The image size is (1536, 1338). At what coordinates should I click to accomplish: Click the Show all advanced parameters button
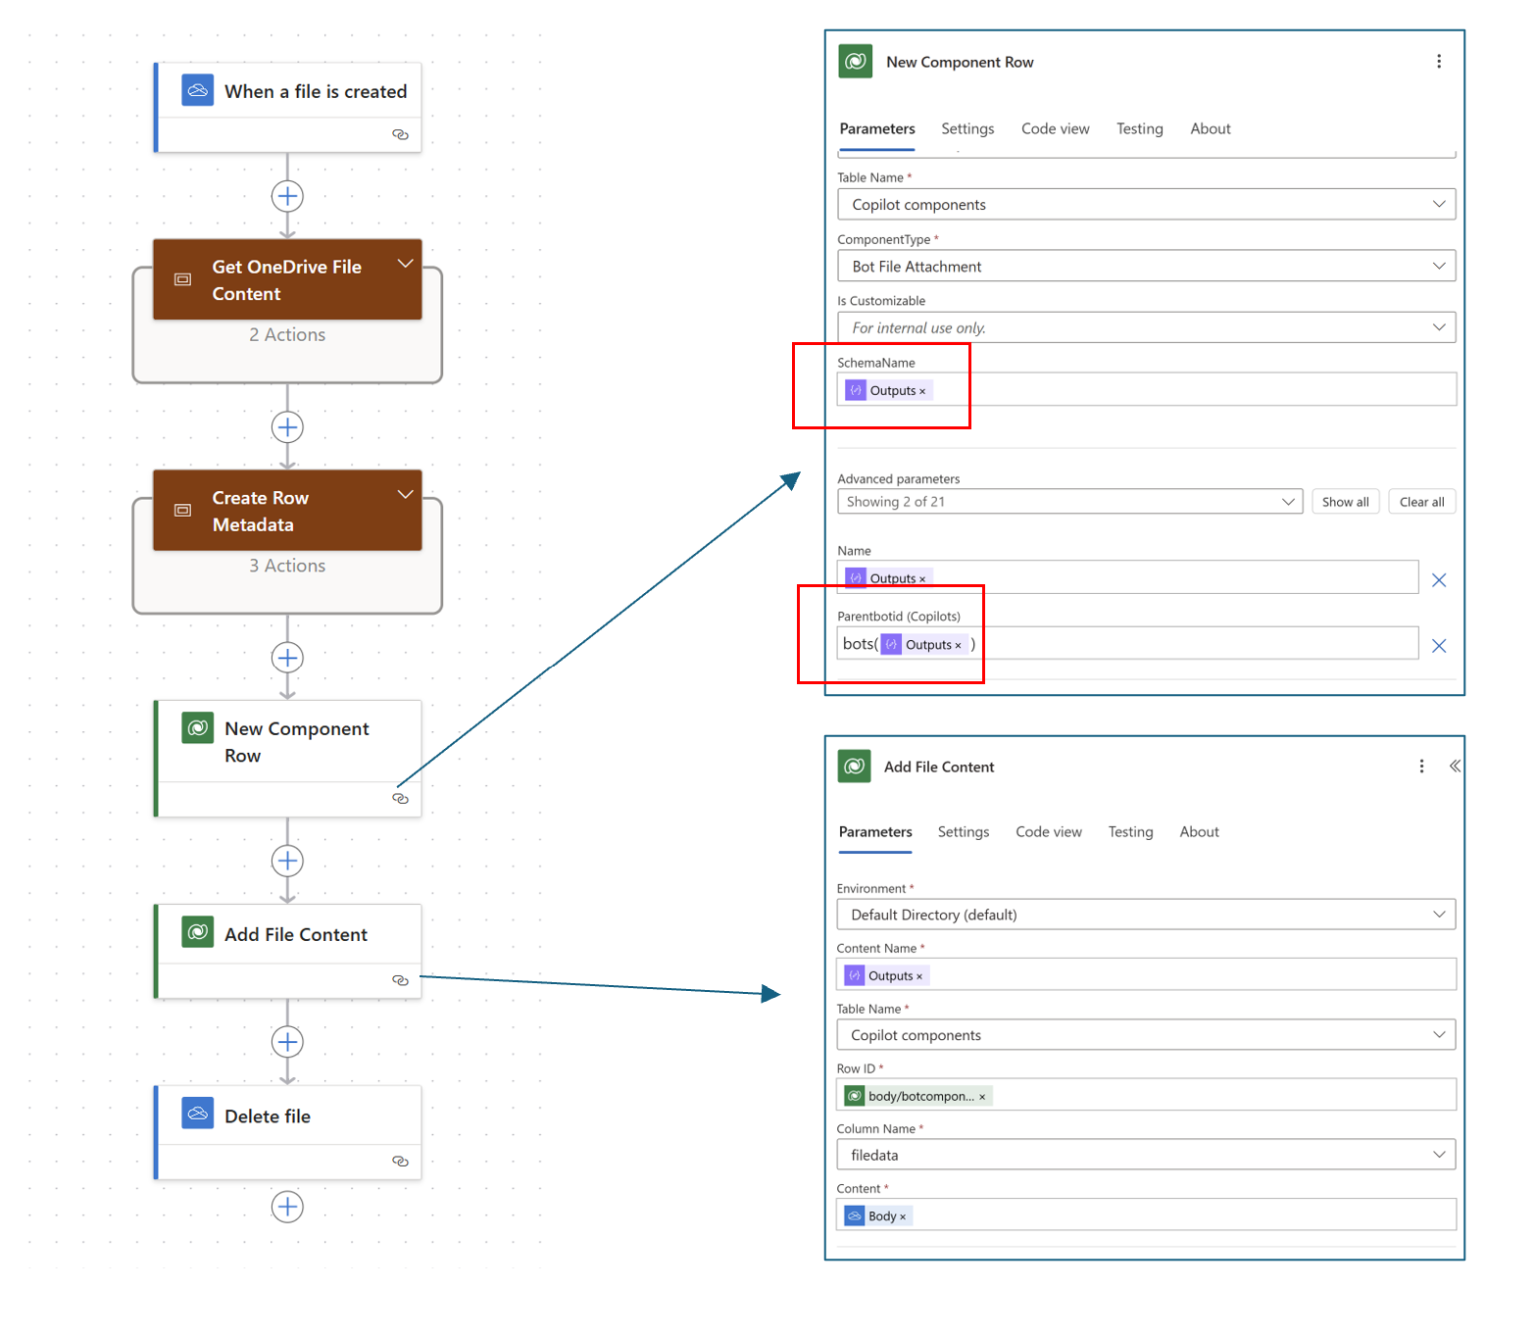[x=1345, y=501]
